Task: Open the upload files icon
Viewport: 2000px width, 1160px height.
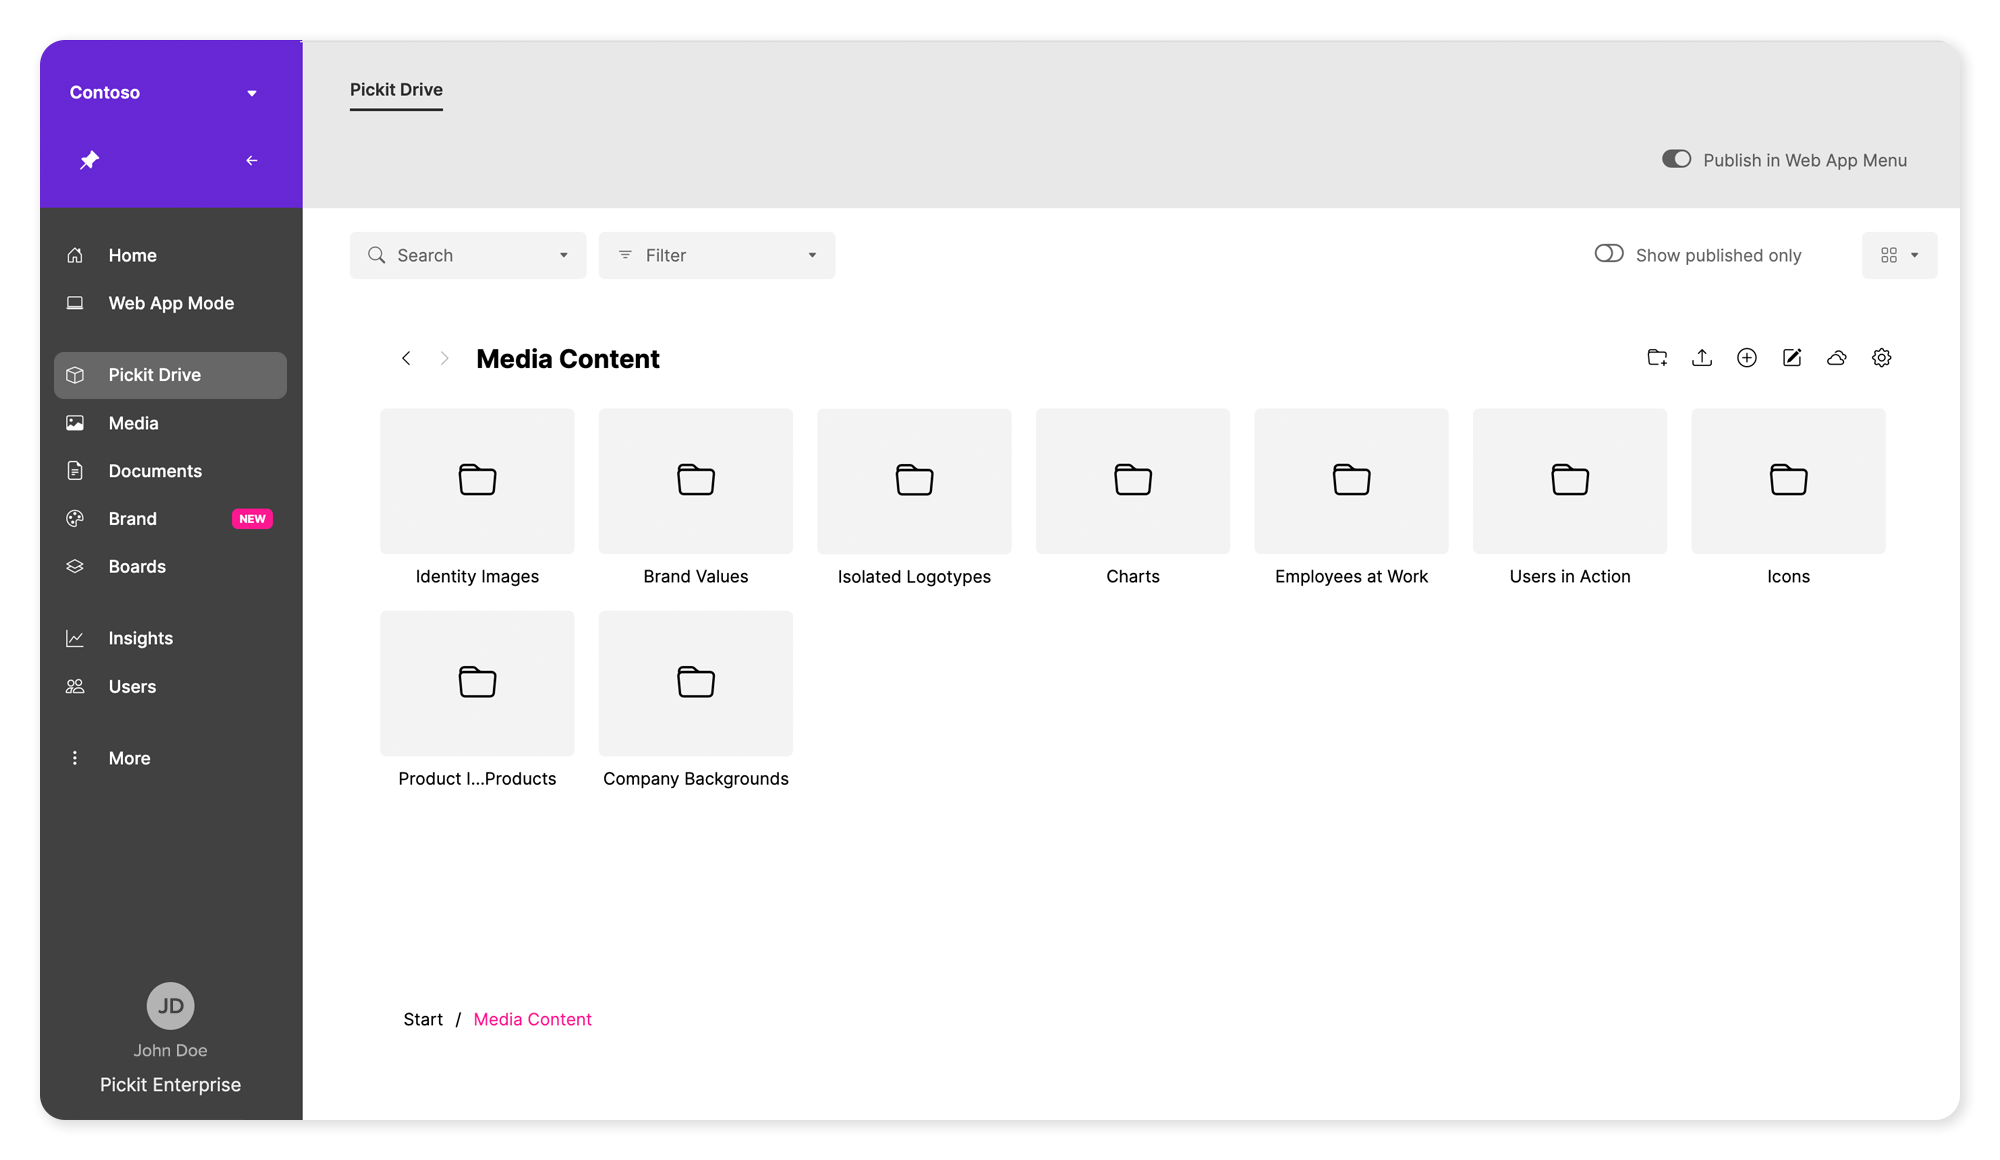Action: point(1702,357)
